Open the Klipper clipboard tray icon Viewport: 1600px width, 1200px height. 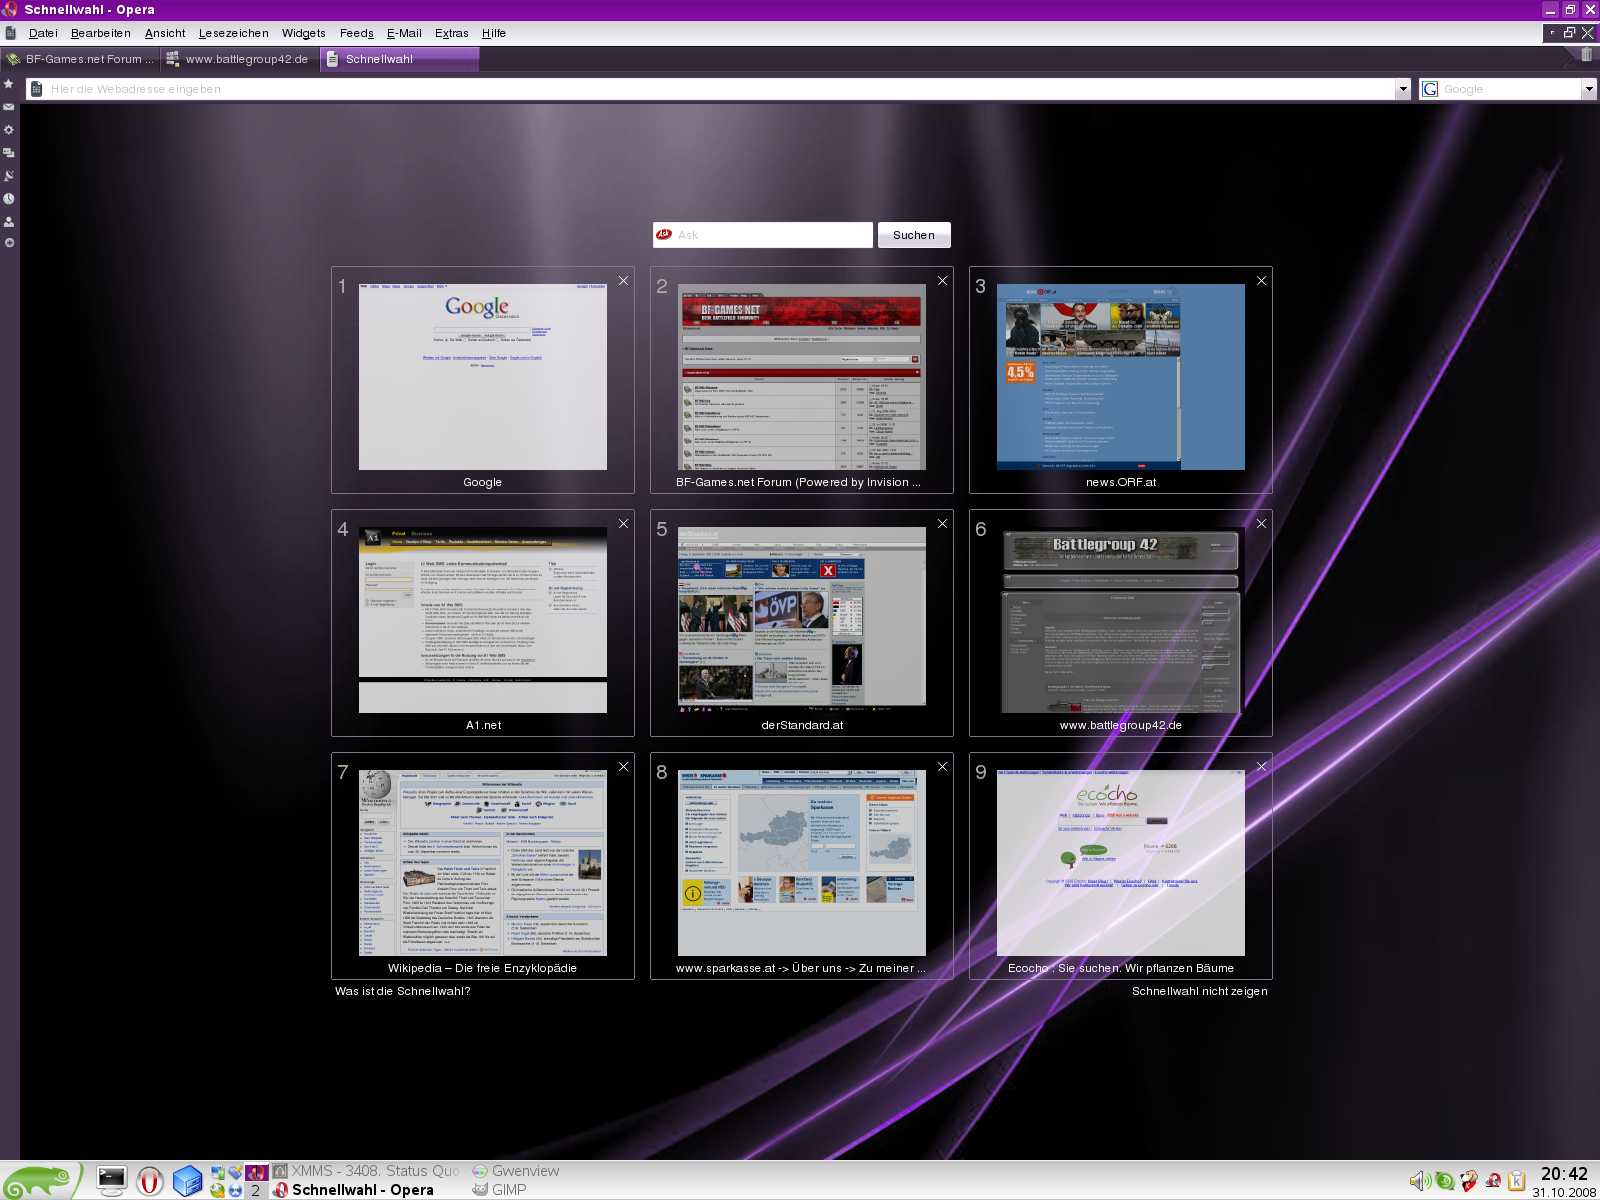tap(1517, 1181)
